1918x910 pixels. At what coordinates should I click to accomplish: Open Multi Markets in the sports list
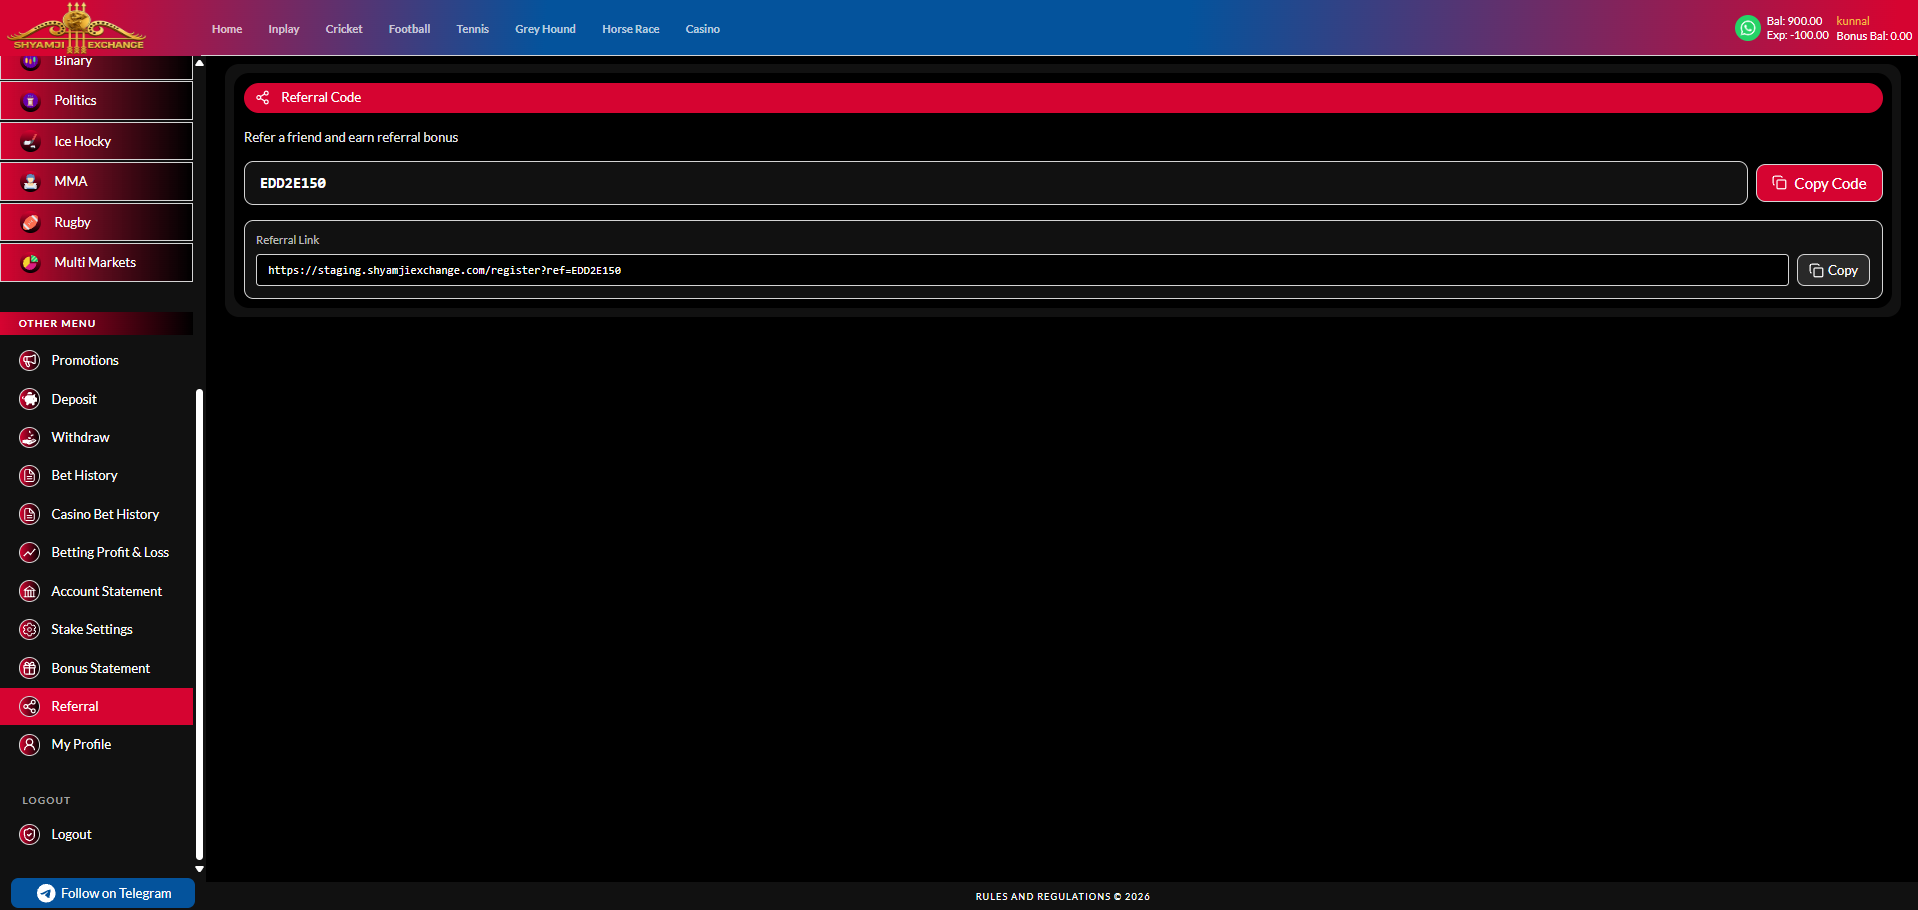click(x=96, y=262)
